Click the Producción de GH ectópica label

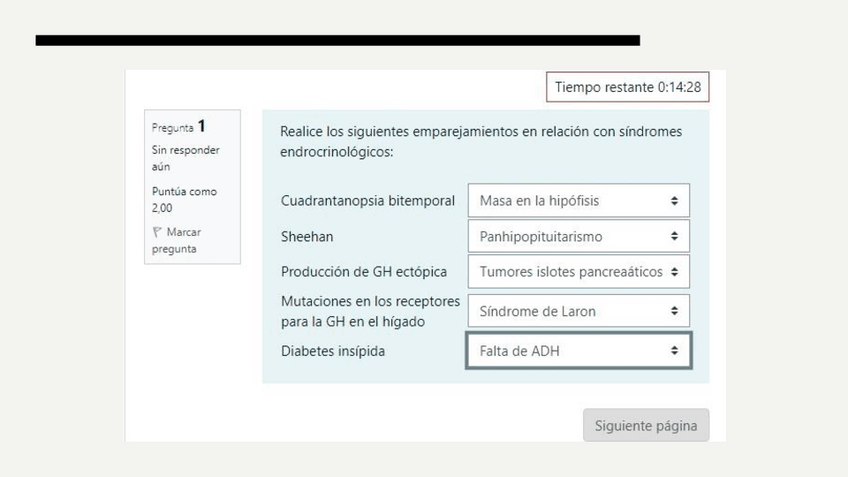point(363,272)
